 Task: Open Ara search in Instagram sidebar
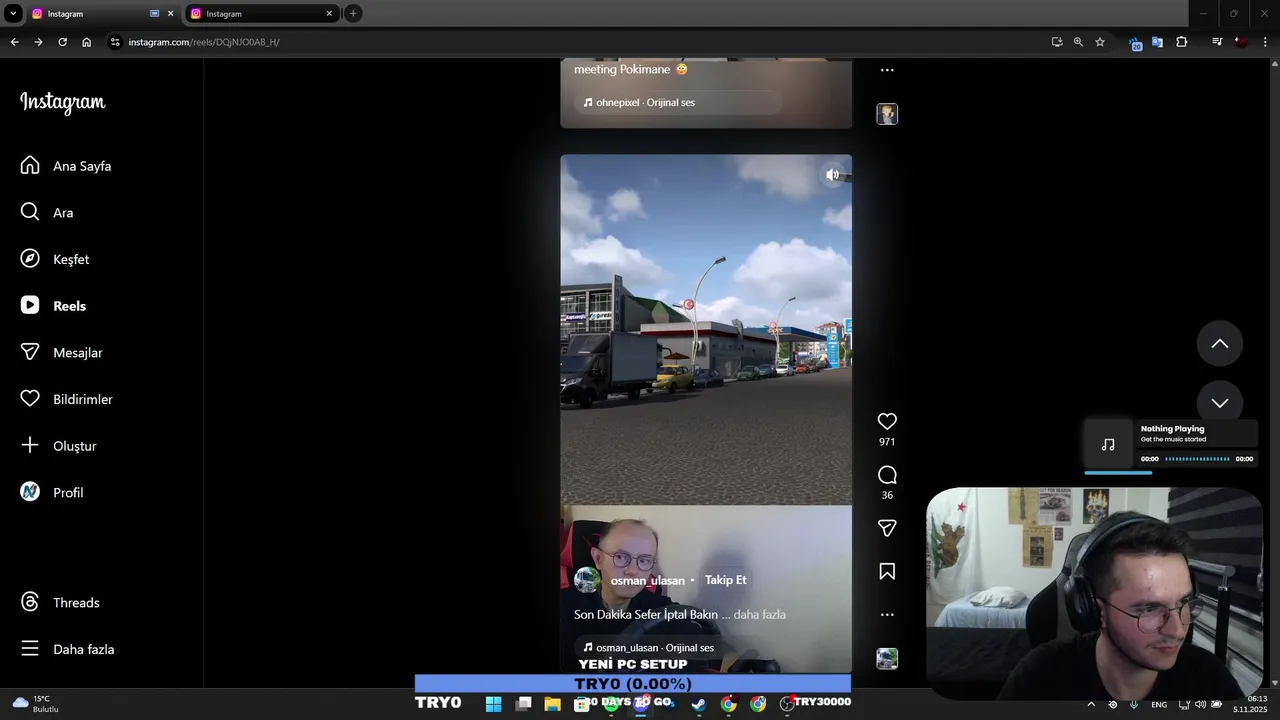tap(48, 213)
